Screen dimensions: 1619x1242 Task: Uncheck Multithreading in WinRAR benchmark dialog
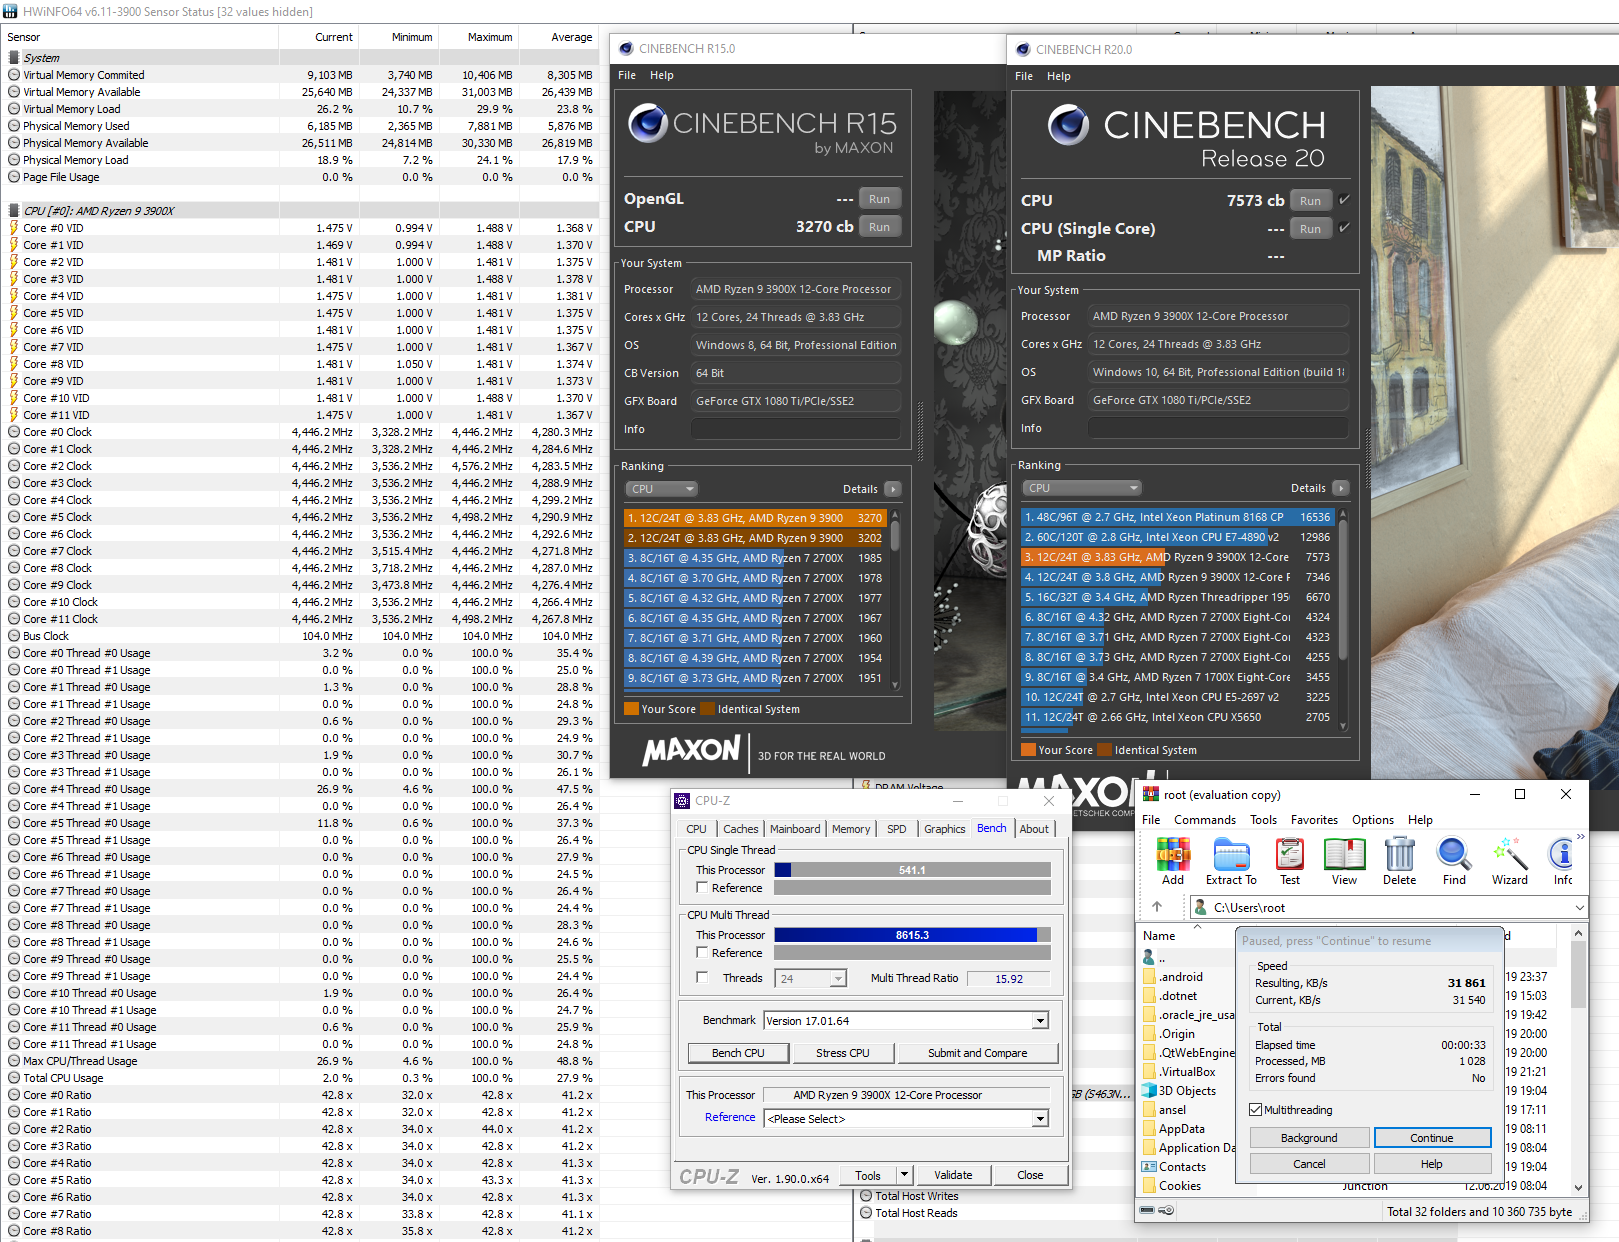(x=1256, y=1110)
